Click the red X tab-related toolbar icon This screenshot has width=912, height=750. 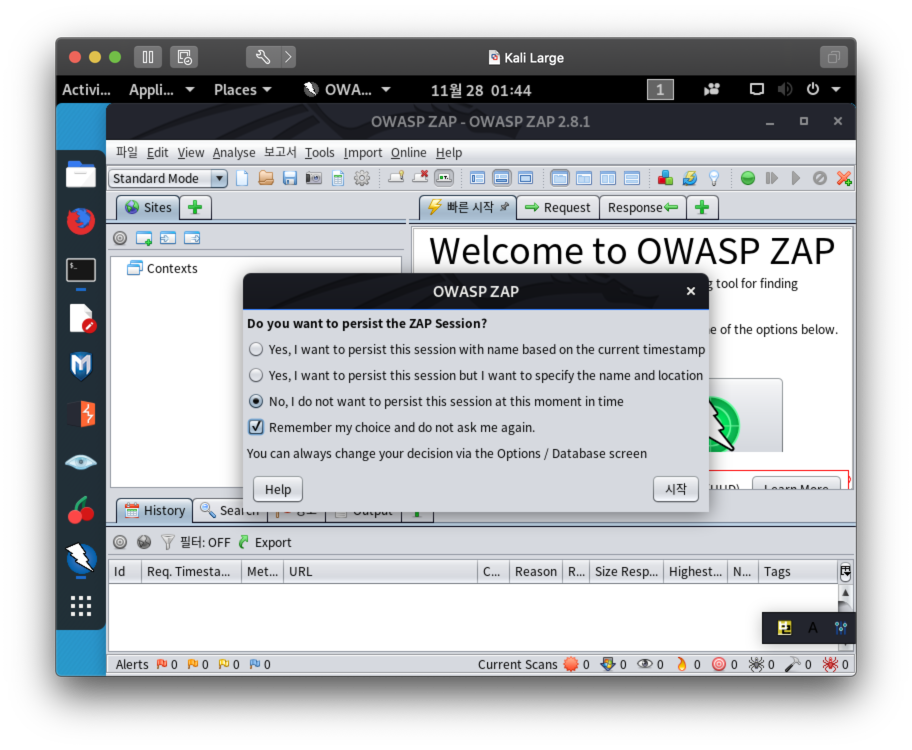click(x=420, y=177)
